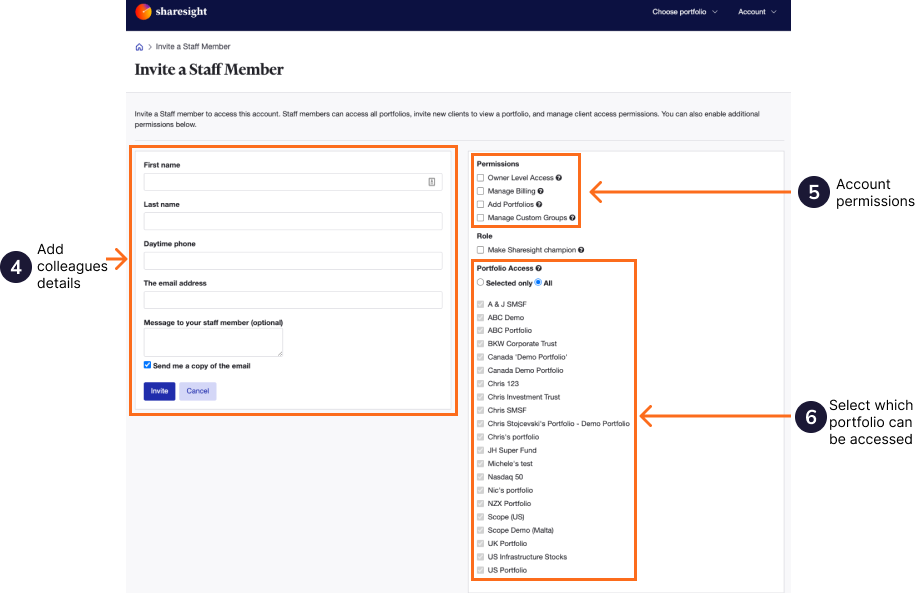This screenshot has width=917, height=593.
Task: Click the icon inside the First name field
Action: [x=431, y=180]
